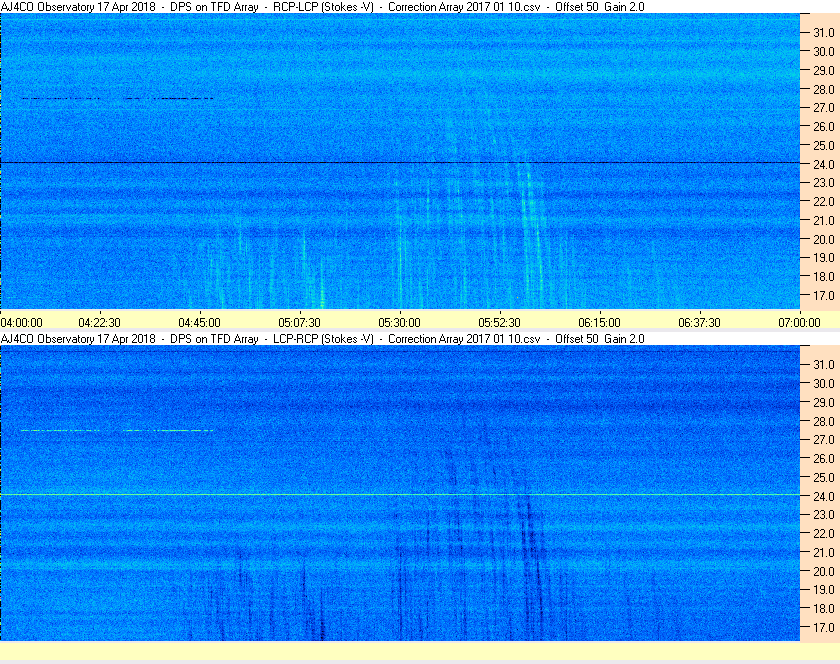Select 29.0 frequency label on RCP-LCP chart

click(824, 70)
